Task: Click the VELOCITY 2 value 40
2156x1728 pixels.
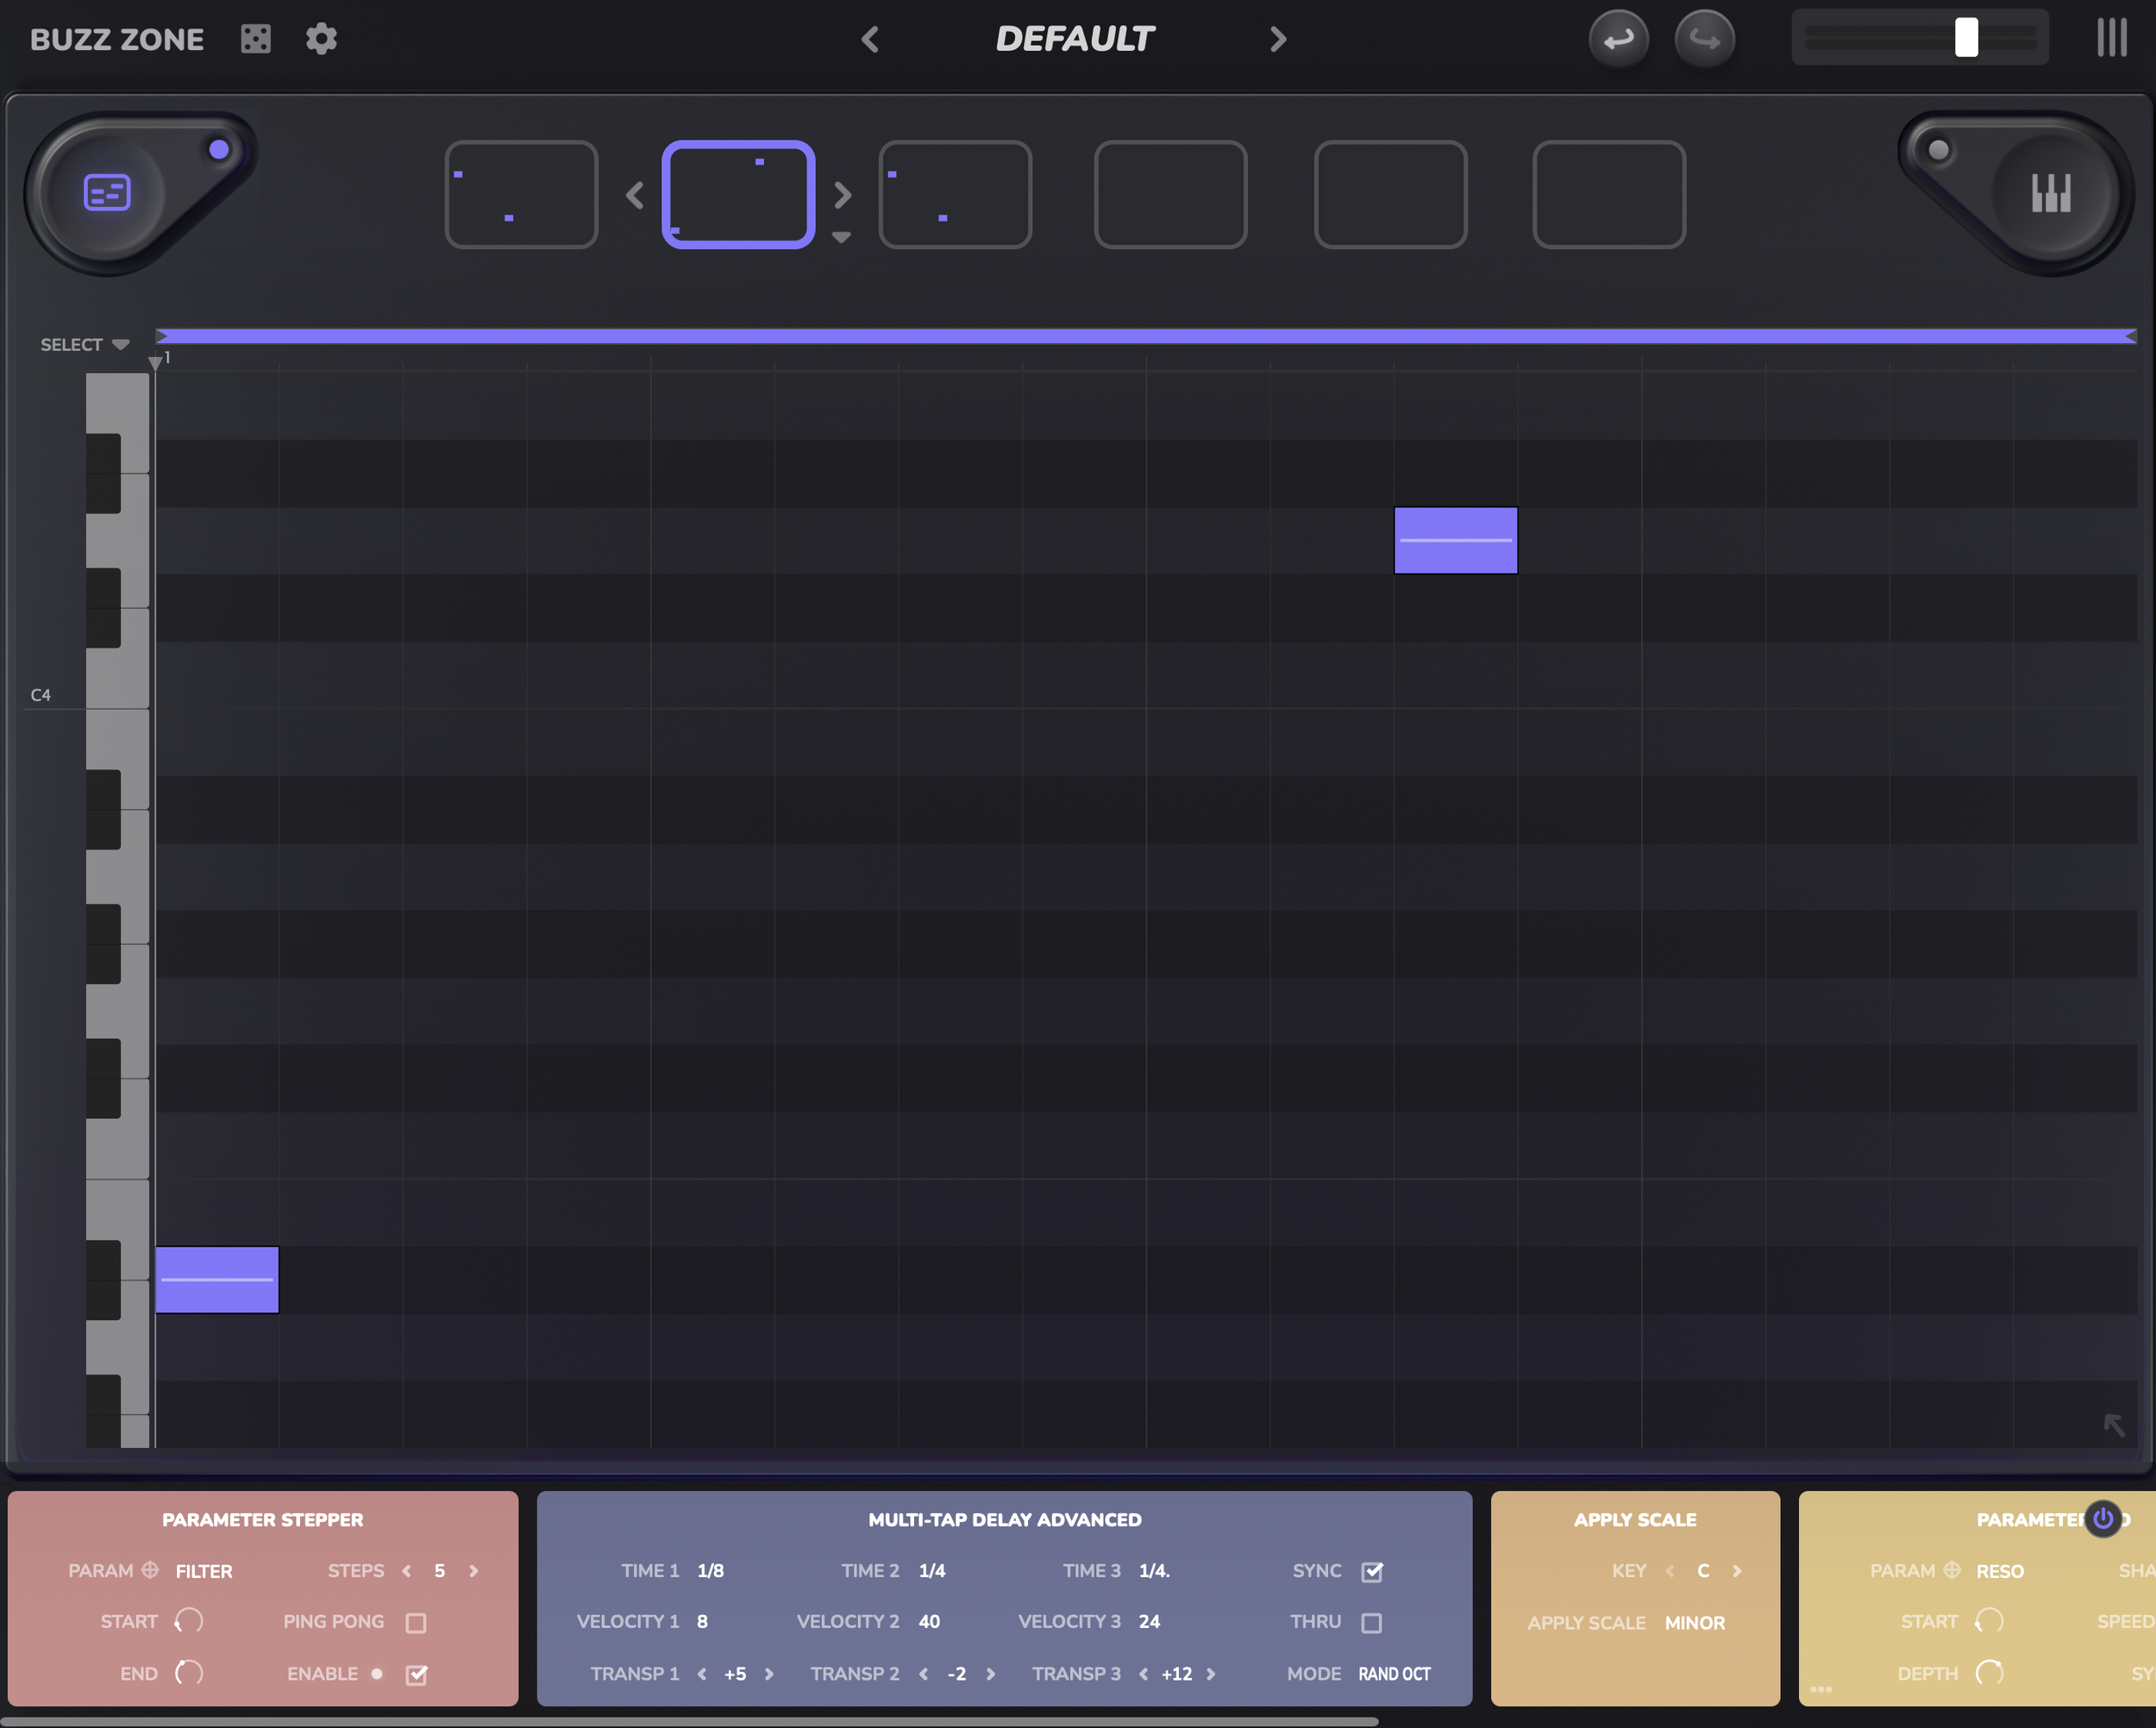Action: tap(929, 1621)
